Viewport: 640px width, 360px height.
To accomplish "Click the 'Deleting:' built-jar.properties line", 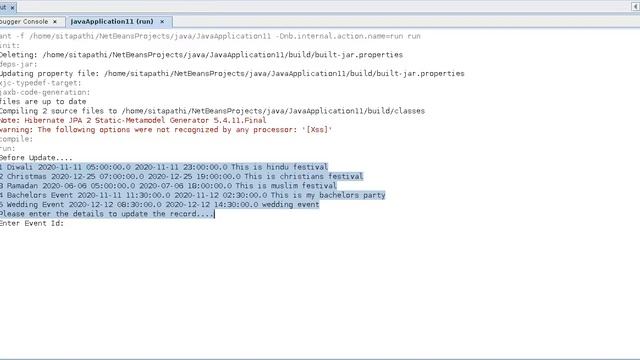I will (201, 55).
